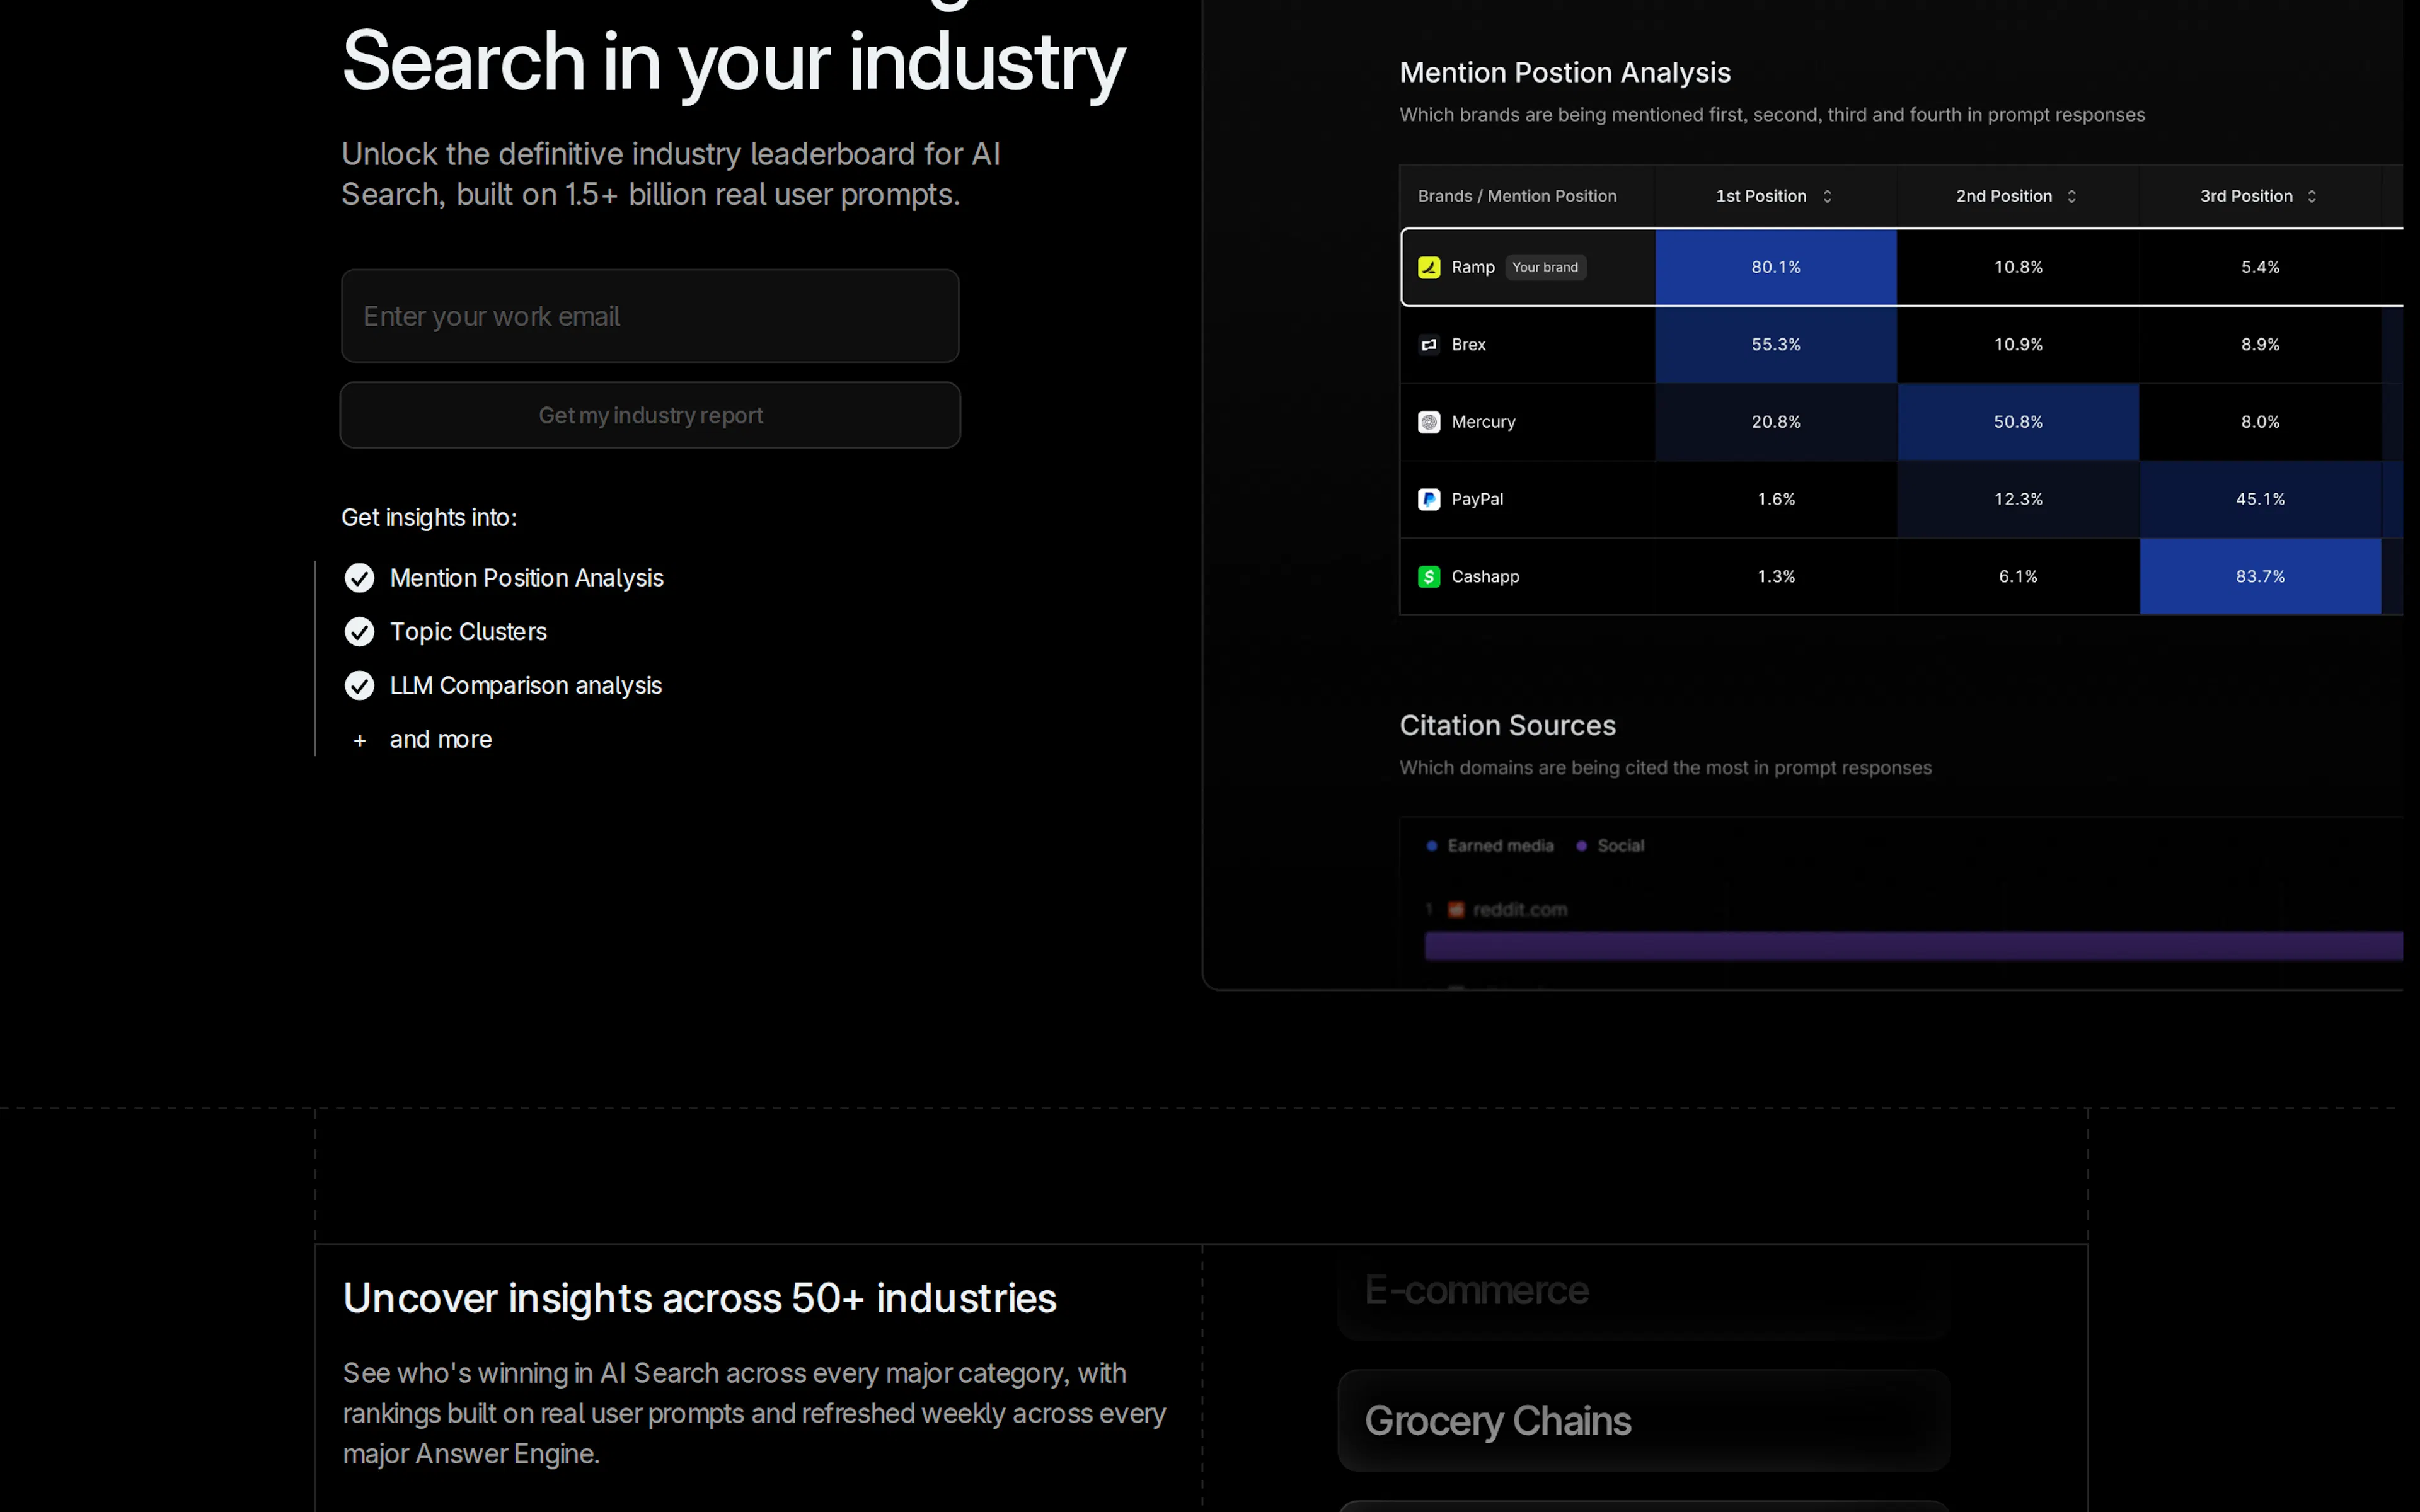Sort by 1st Position column arrows

[x=1827, y=196]
